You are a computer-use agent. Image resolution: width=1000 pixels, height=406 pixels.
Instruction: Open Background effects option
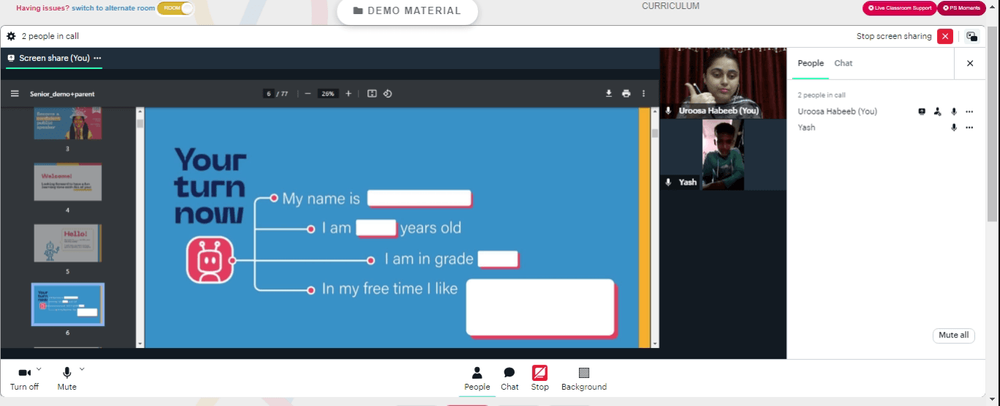tap(584, 379)
